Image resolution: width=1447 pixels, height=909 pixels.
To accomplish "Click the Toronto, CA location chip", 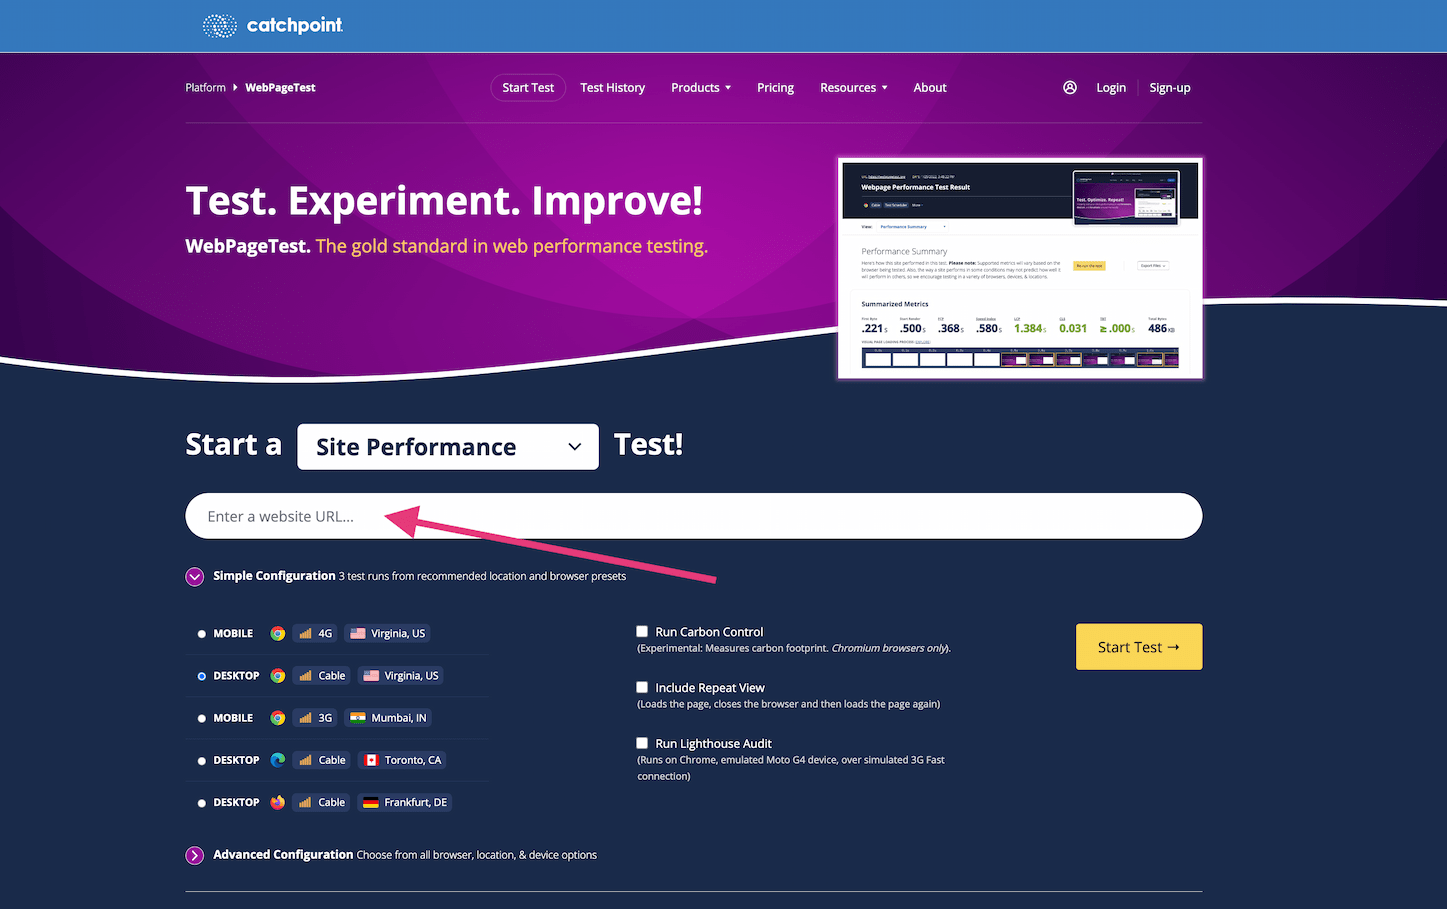I will [402, 760].
